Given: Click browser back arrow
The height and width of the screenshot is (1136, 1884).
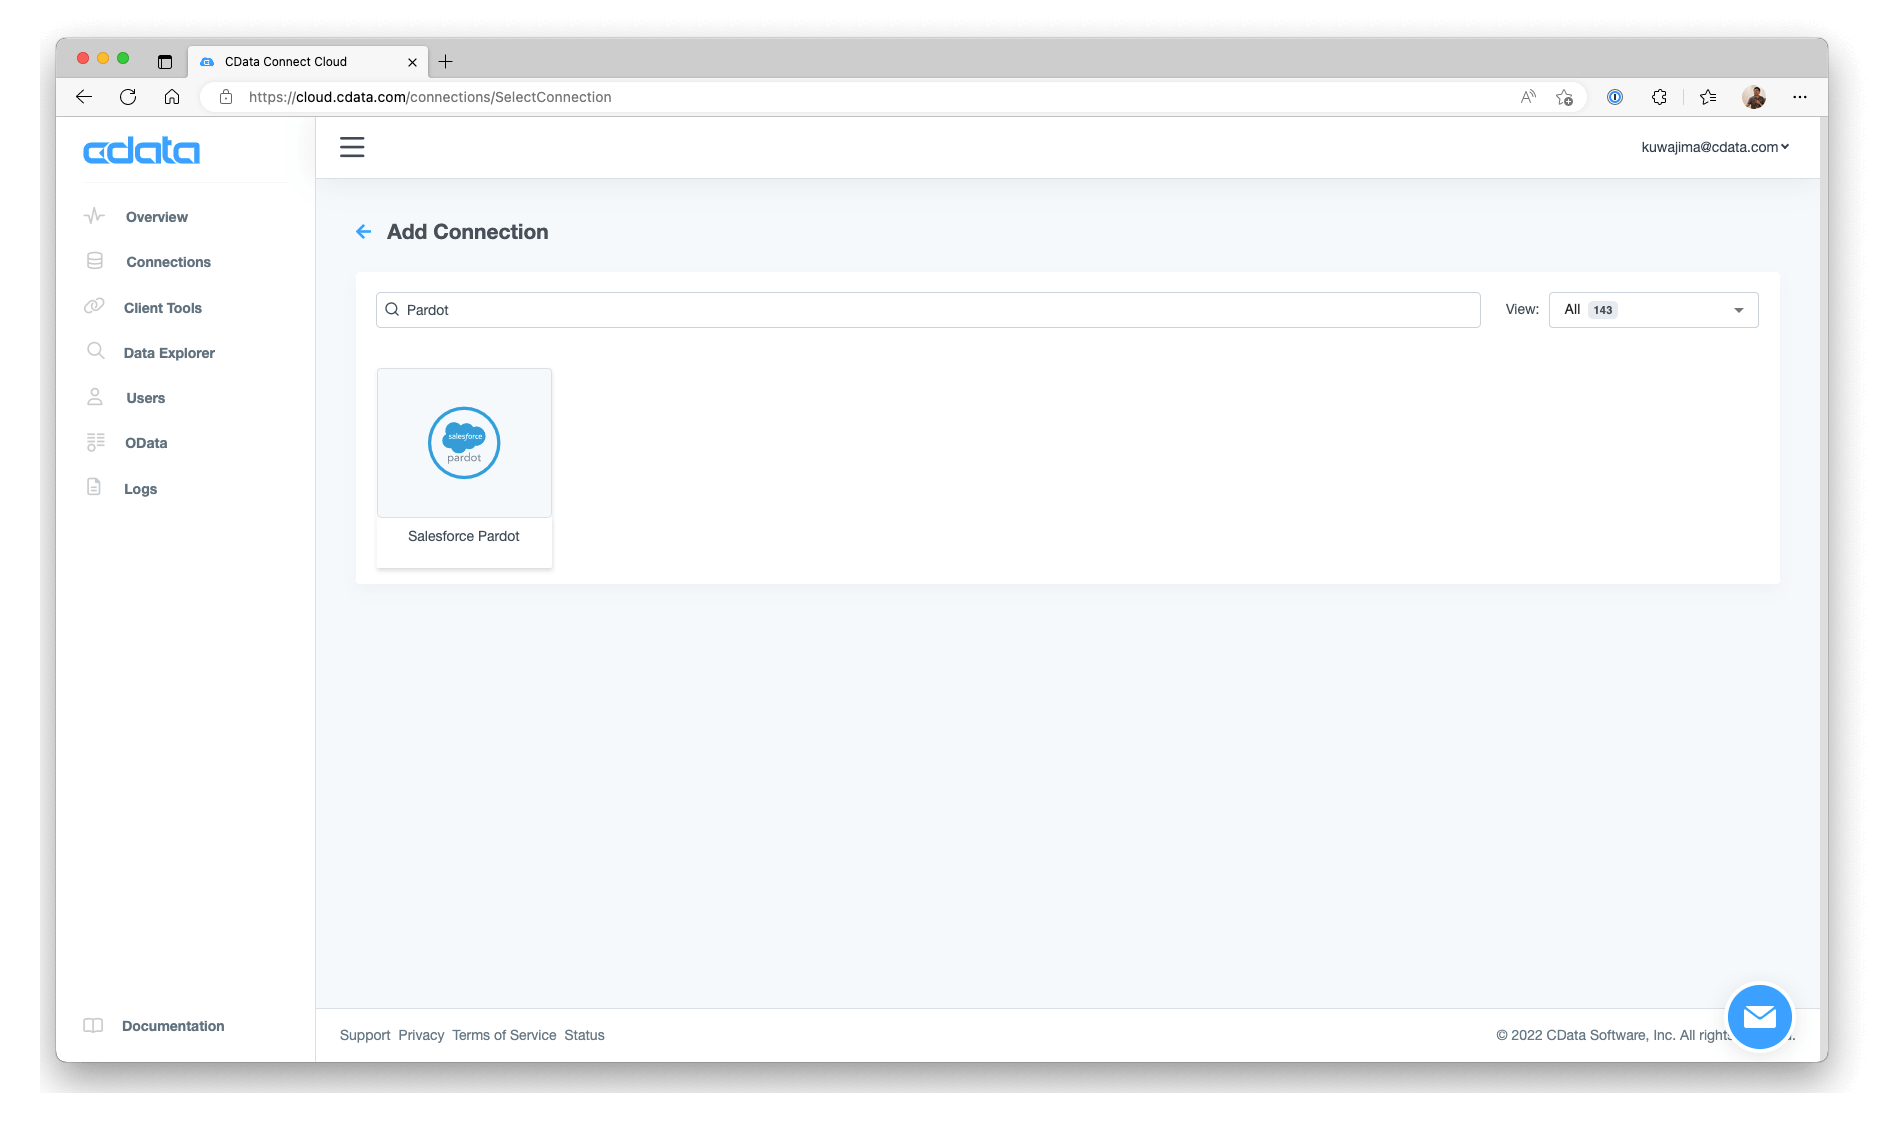Looking at the screenshot, I should (x=84, y=97).
